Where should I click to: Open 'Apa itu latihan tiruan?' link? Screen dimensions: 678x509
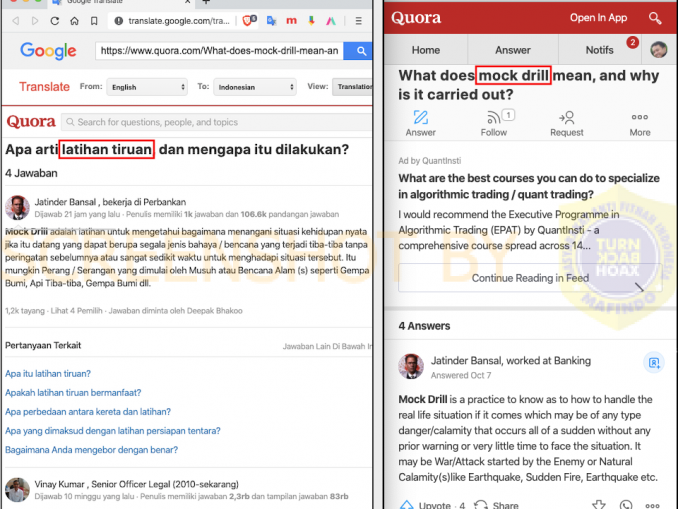48,374
